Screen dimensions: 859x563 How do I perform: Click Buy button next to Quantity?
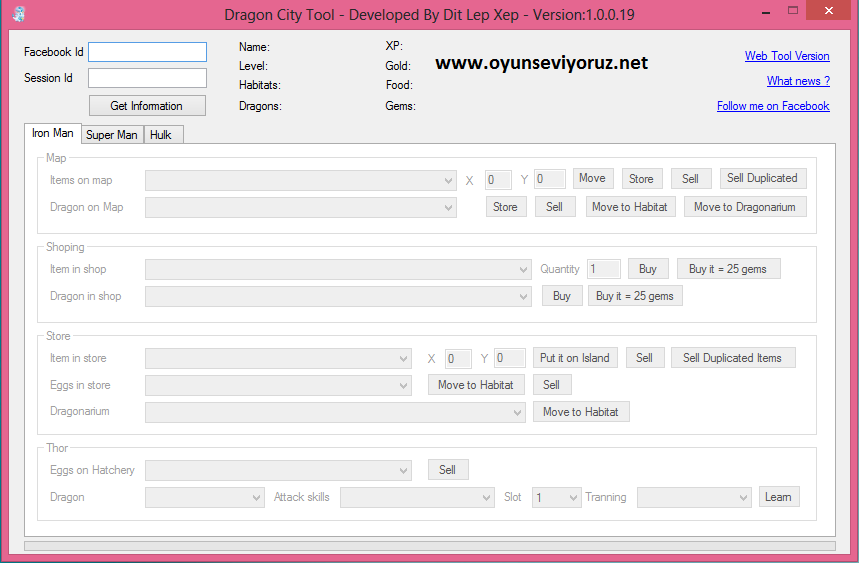pos(649,269)
